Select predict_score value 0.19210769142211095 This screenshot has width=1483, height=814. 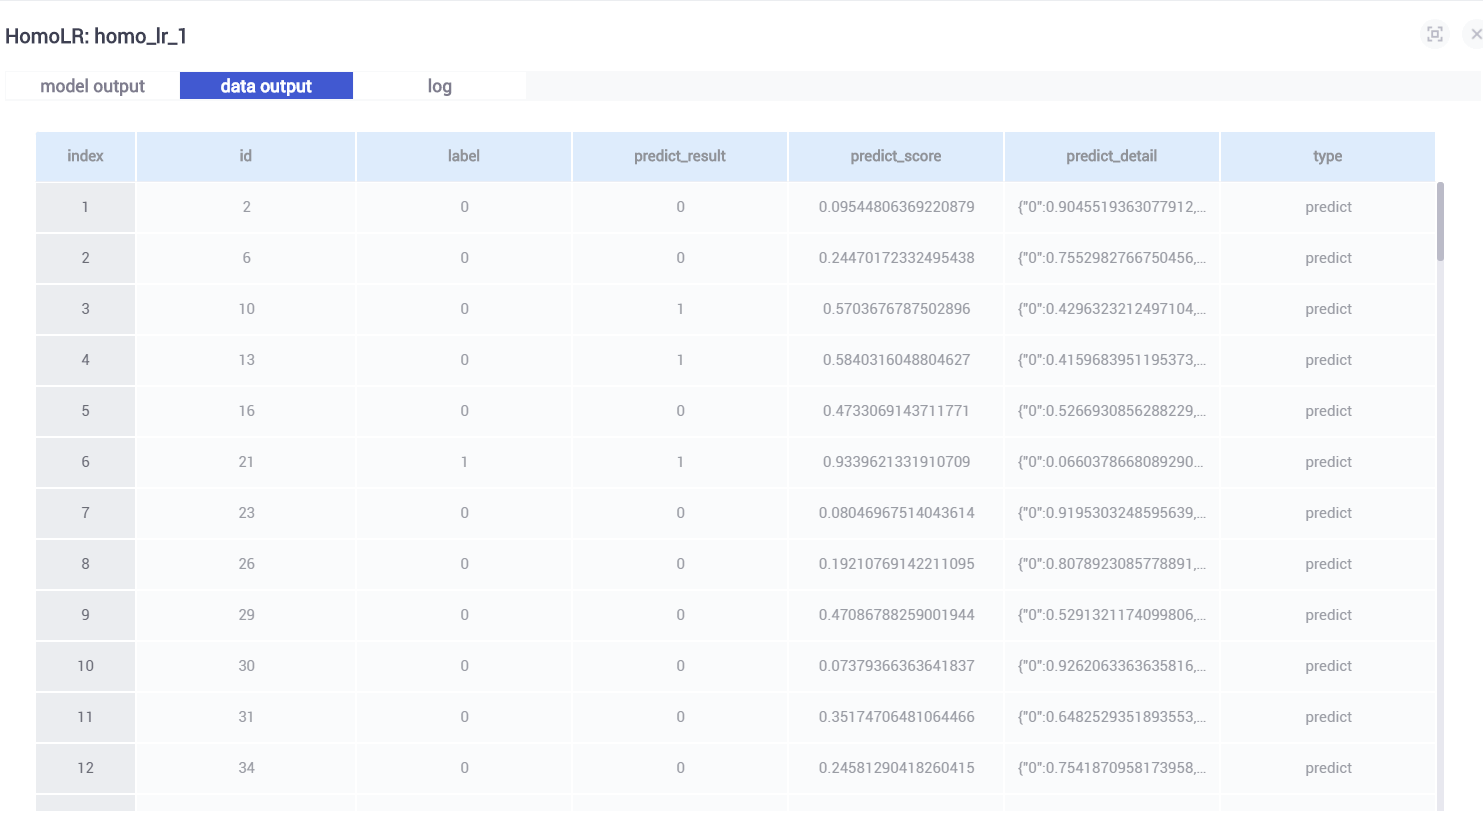896,564
